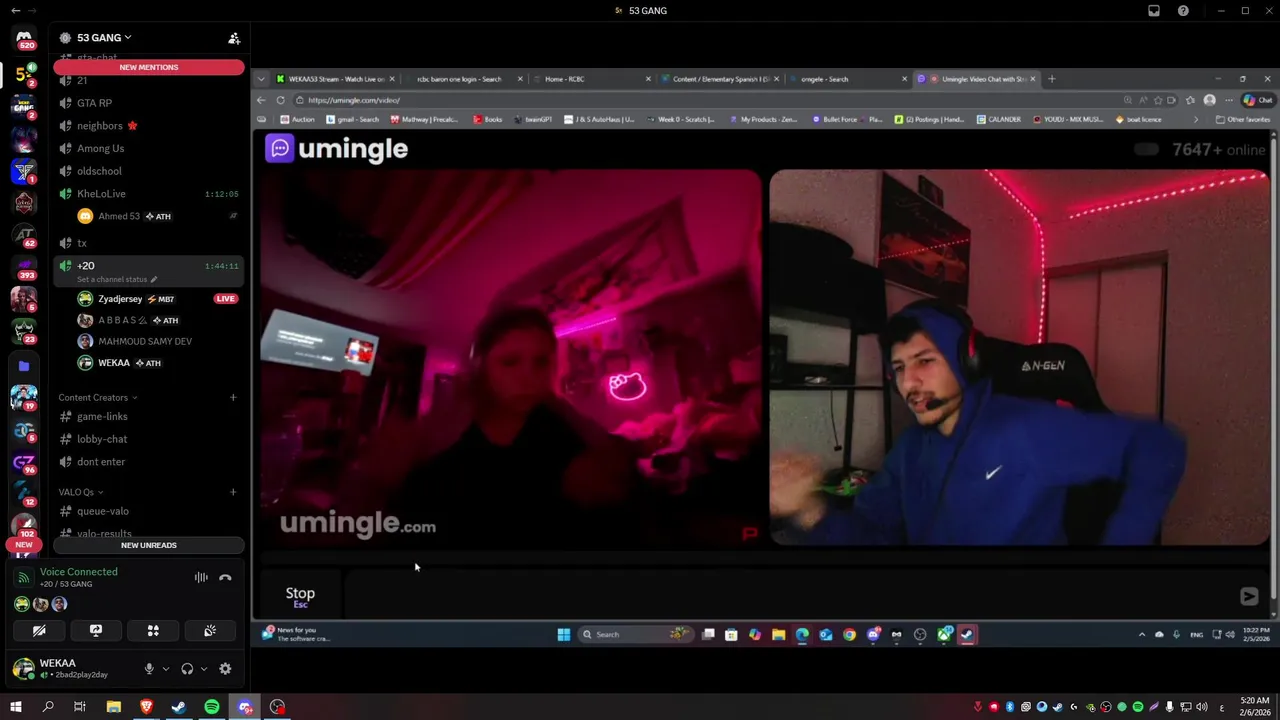Go back with Discord title bar arrow

(15, 11)
